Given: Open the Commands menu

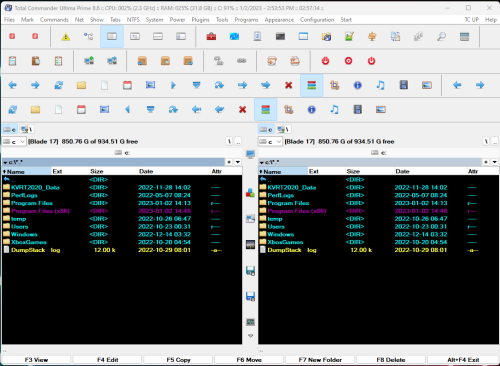Looking at the screenshot, I should click(x=54, y=20).
